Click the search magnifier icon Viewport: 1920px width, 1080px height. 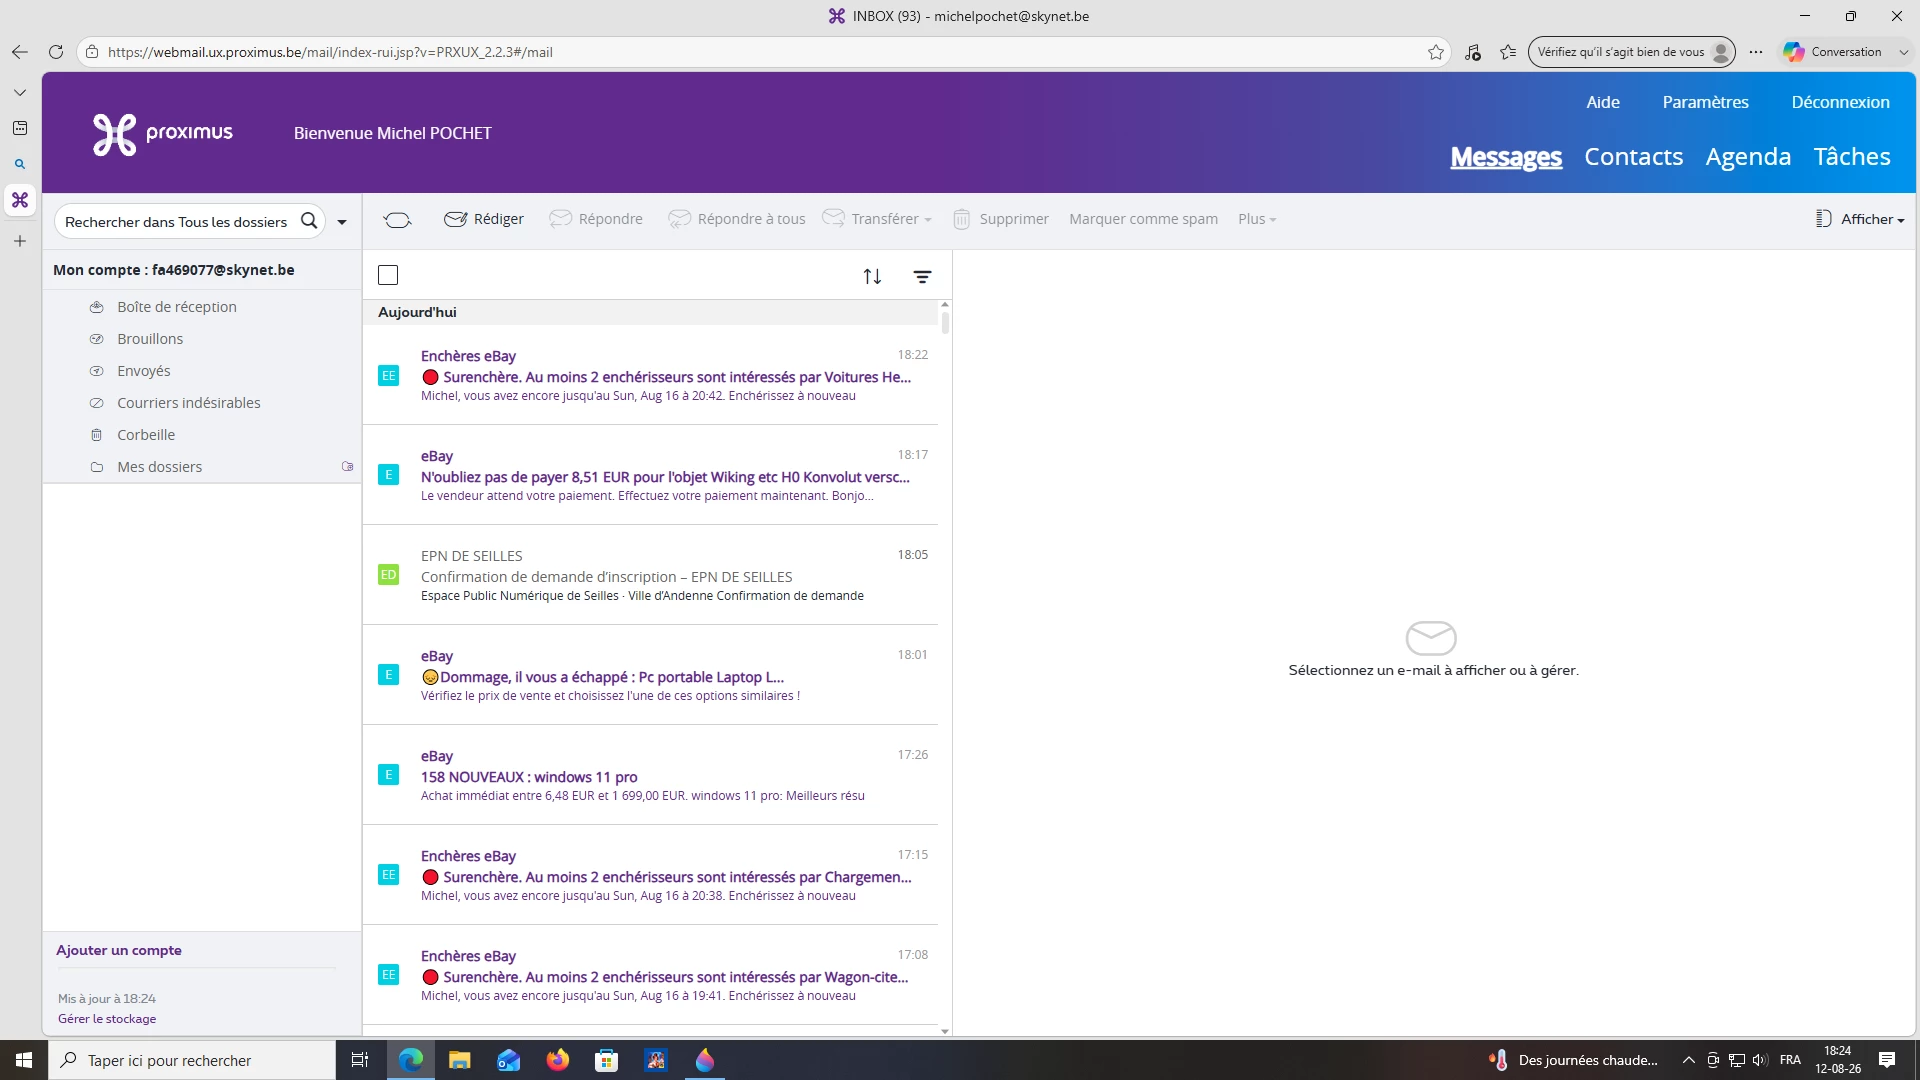click(x=309, y=221)
